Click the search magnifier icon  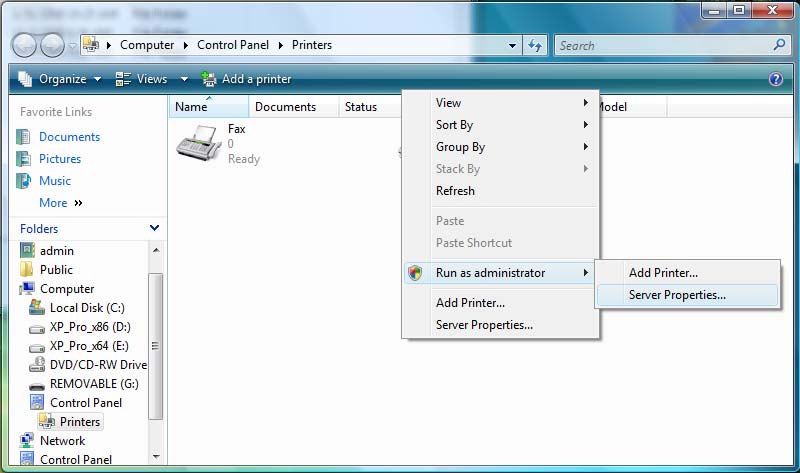[x=779, y=45]
